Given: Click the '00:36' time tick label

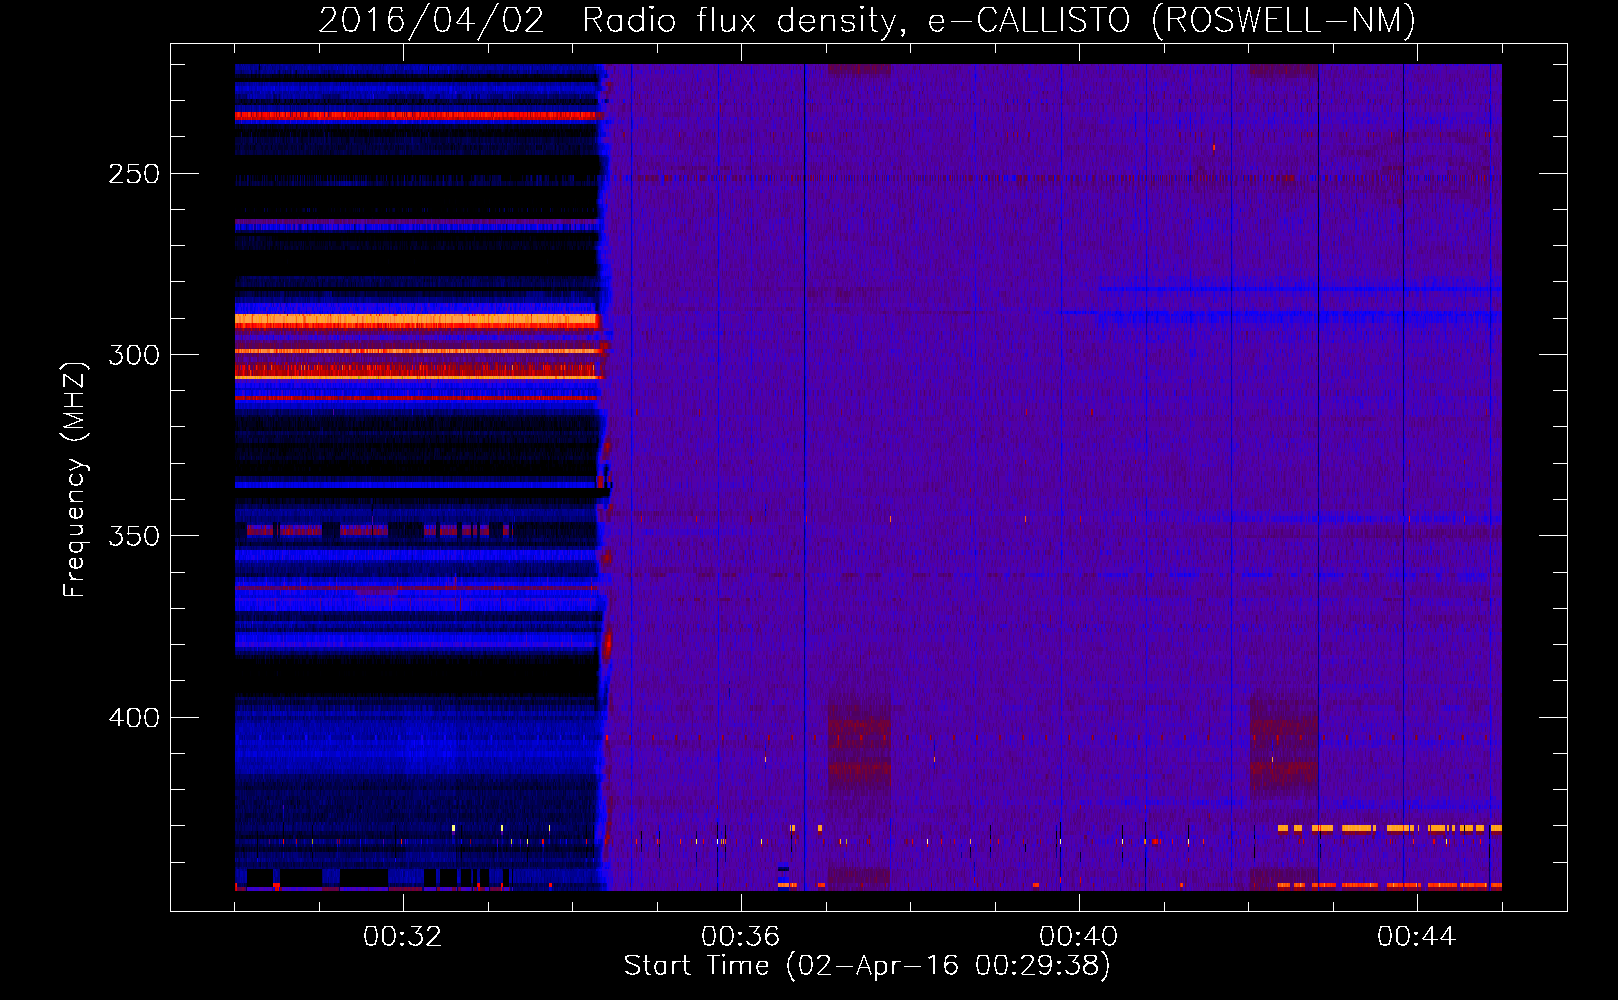Looking at the screenshot, I should tap(740, 936).
